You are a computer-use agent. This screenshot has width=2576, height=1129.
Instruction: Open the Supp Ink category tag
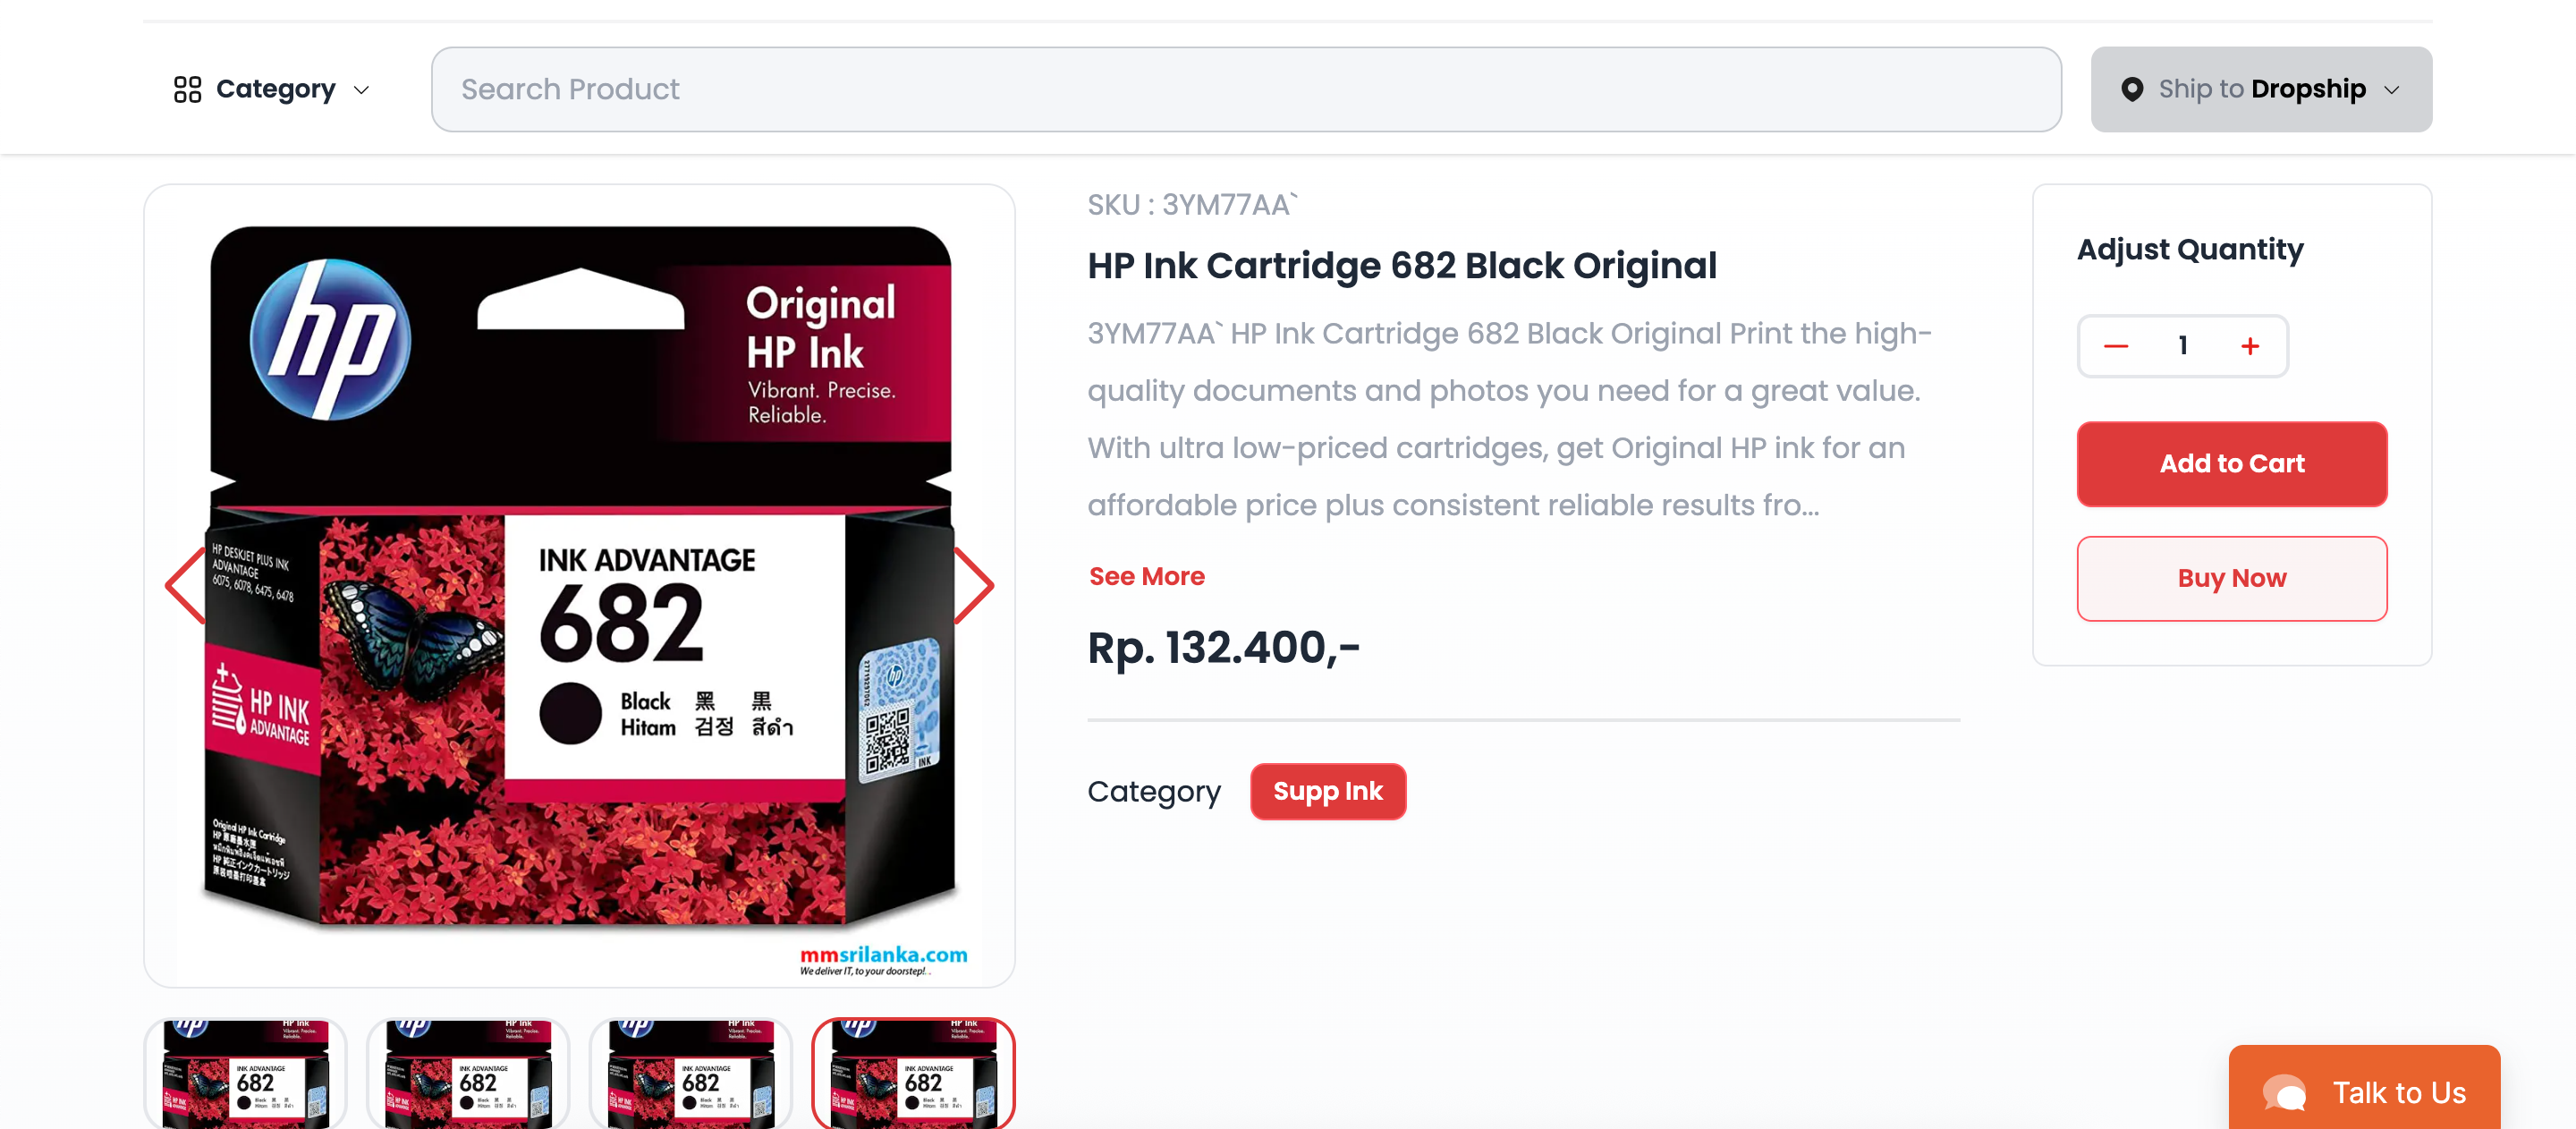(x=1327, y=792)
